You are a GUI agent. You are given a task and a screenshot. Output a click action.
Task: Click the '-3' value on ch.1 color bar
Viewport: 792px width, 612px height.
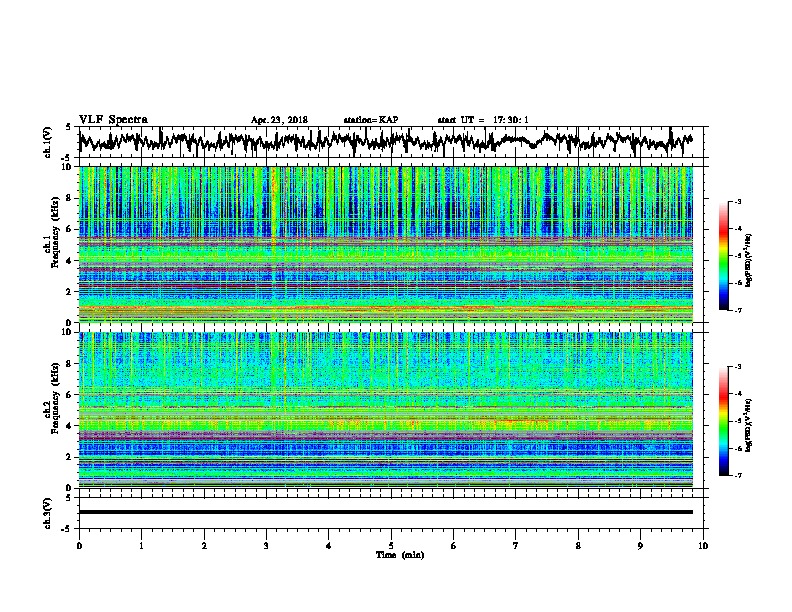click(x=737, y=201)
